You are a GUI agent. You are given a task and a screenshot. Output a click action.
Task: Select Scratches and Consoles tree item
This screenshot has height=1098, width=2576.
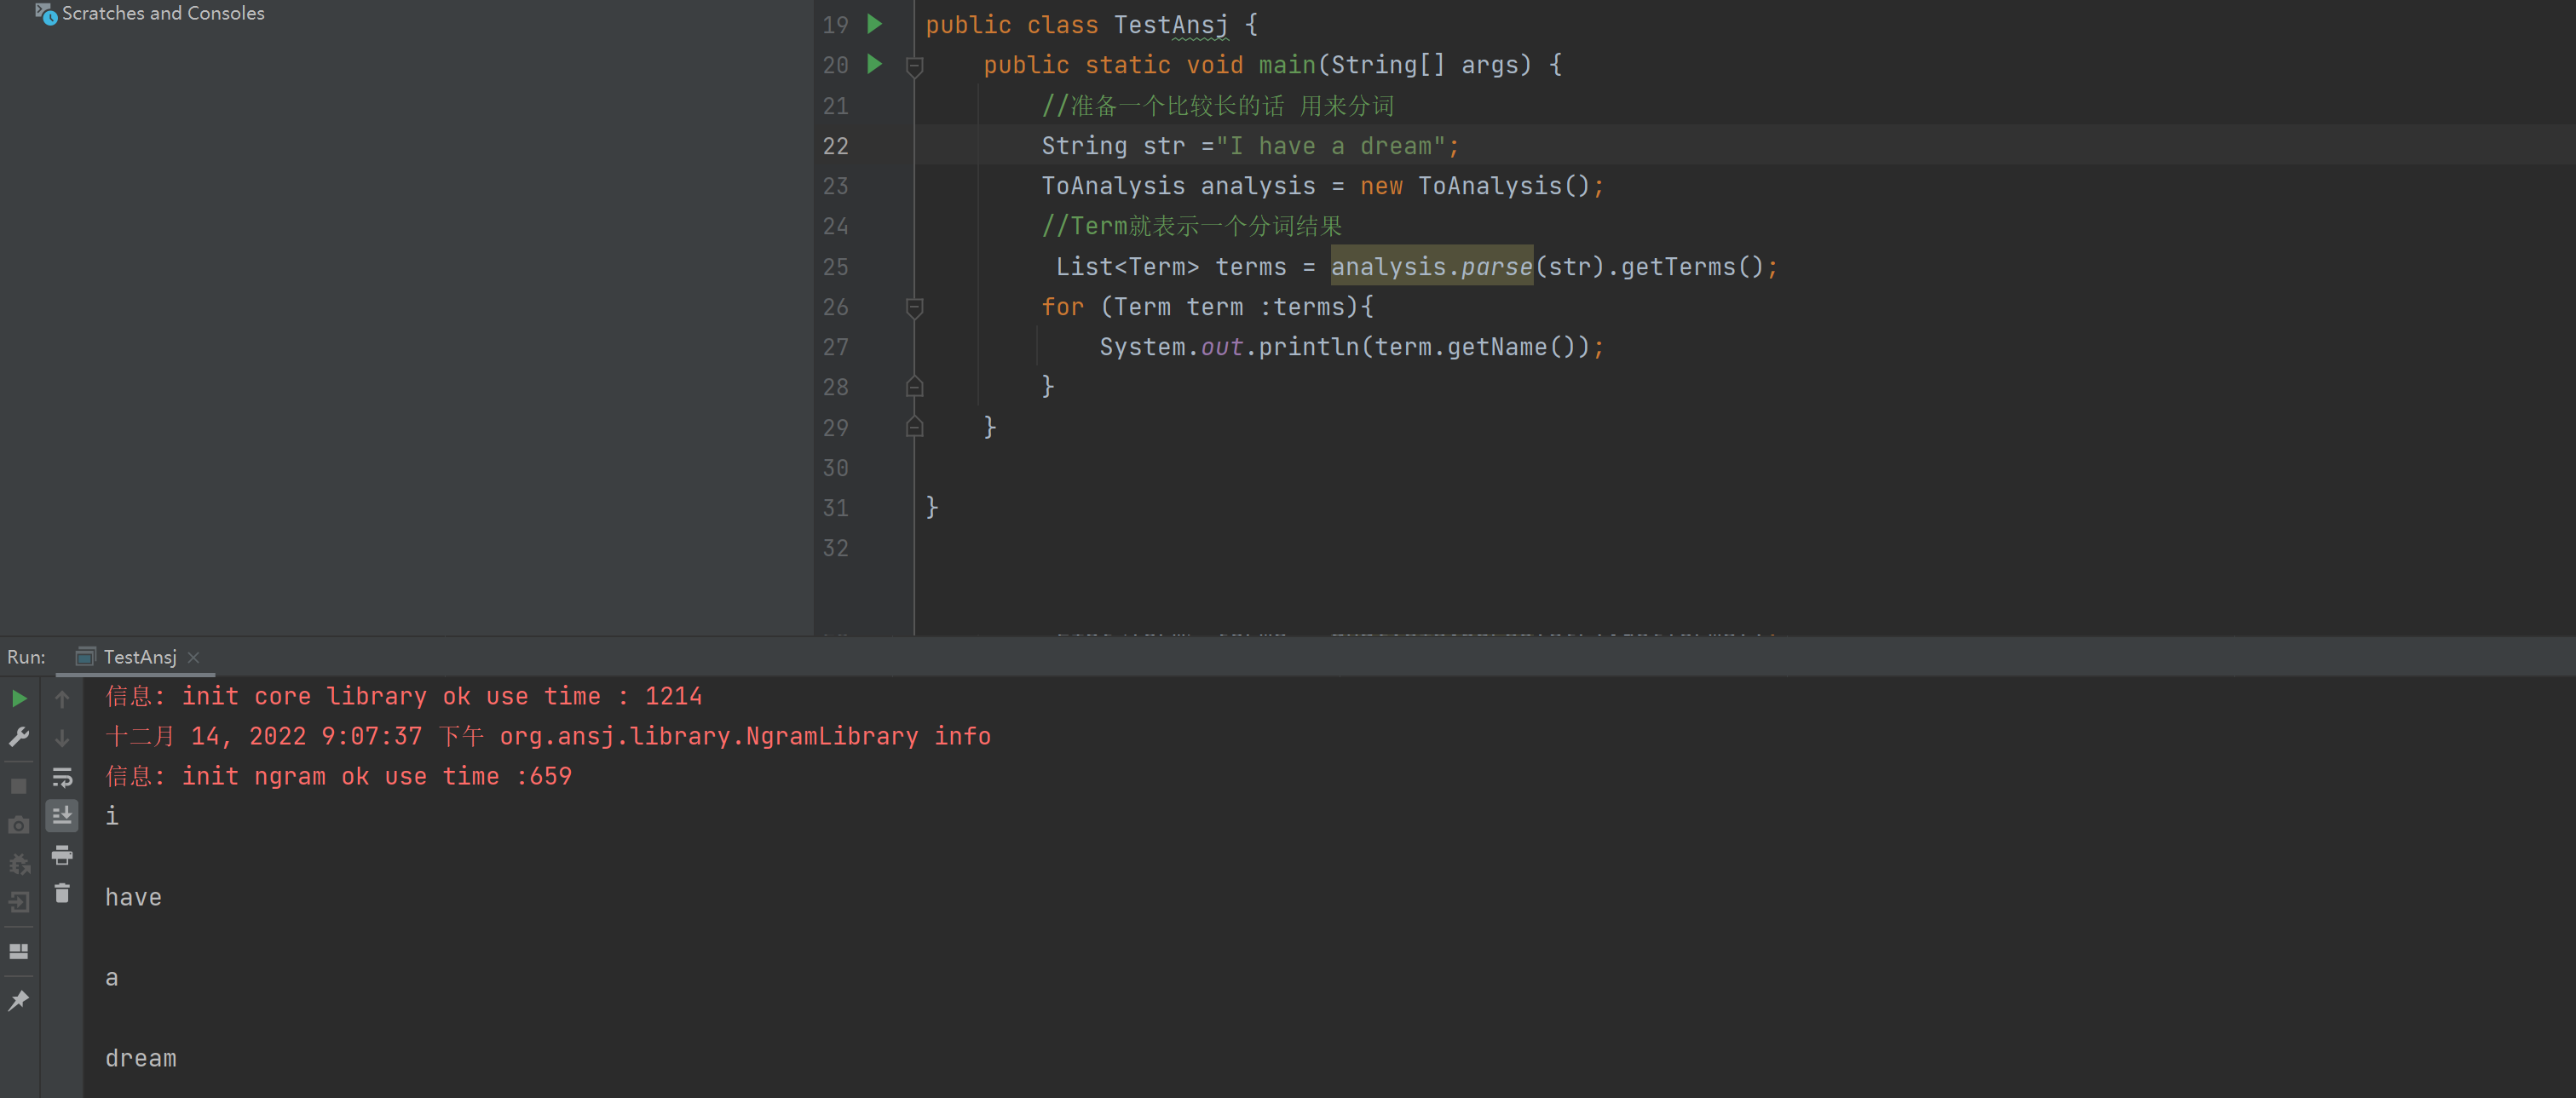pyautogui.click(x=163, y=13)
